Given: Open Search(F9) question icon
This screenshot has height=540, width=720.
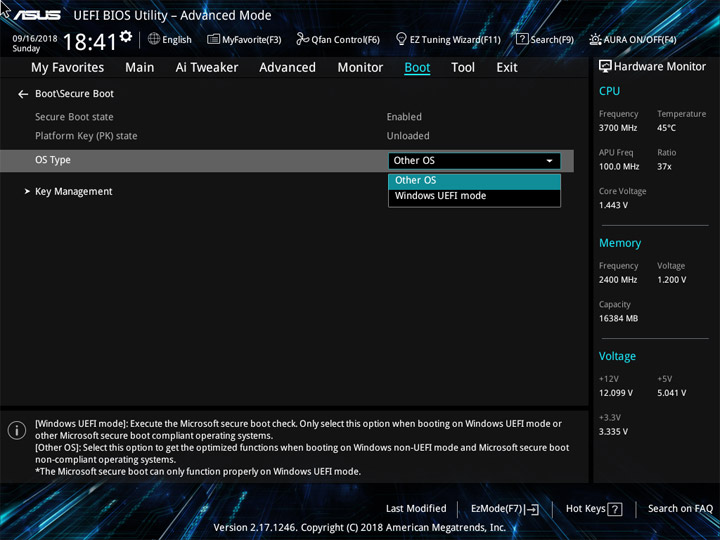Looking at the screenshot, I should point(522,39).
